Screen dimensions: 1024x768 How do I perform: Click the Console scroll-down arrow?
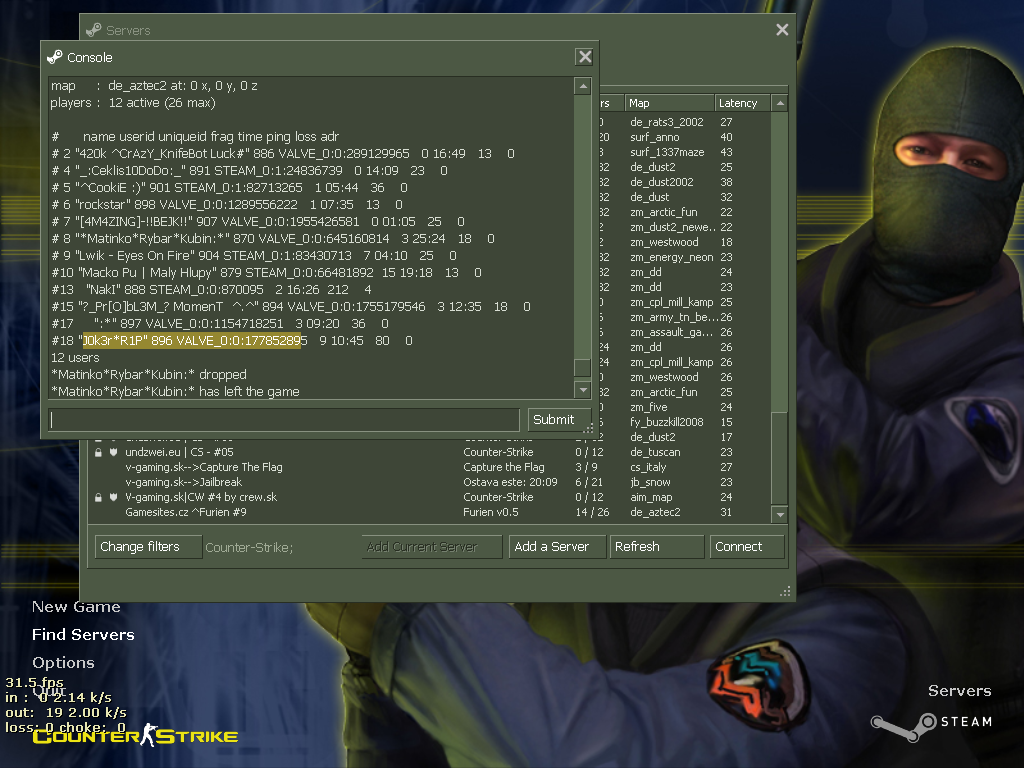[583, 390]
